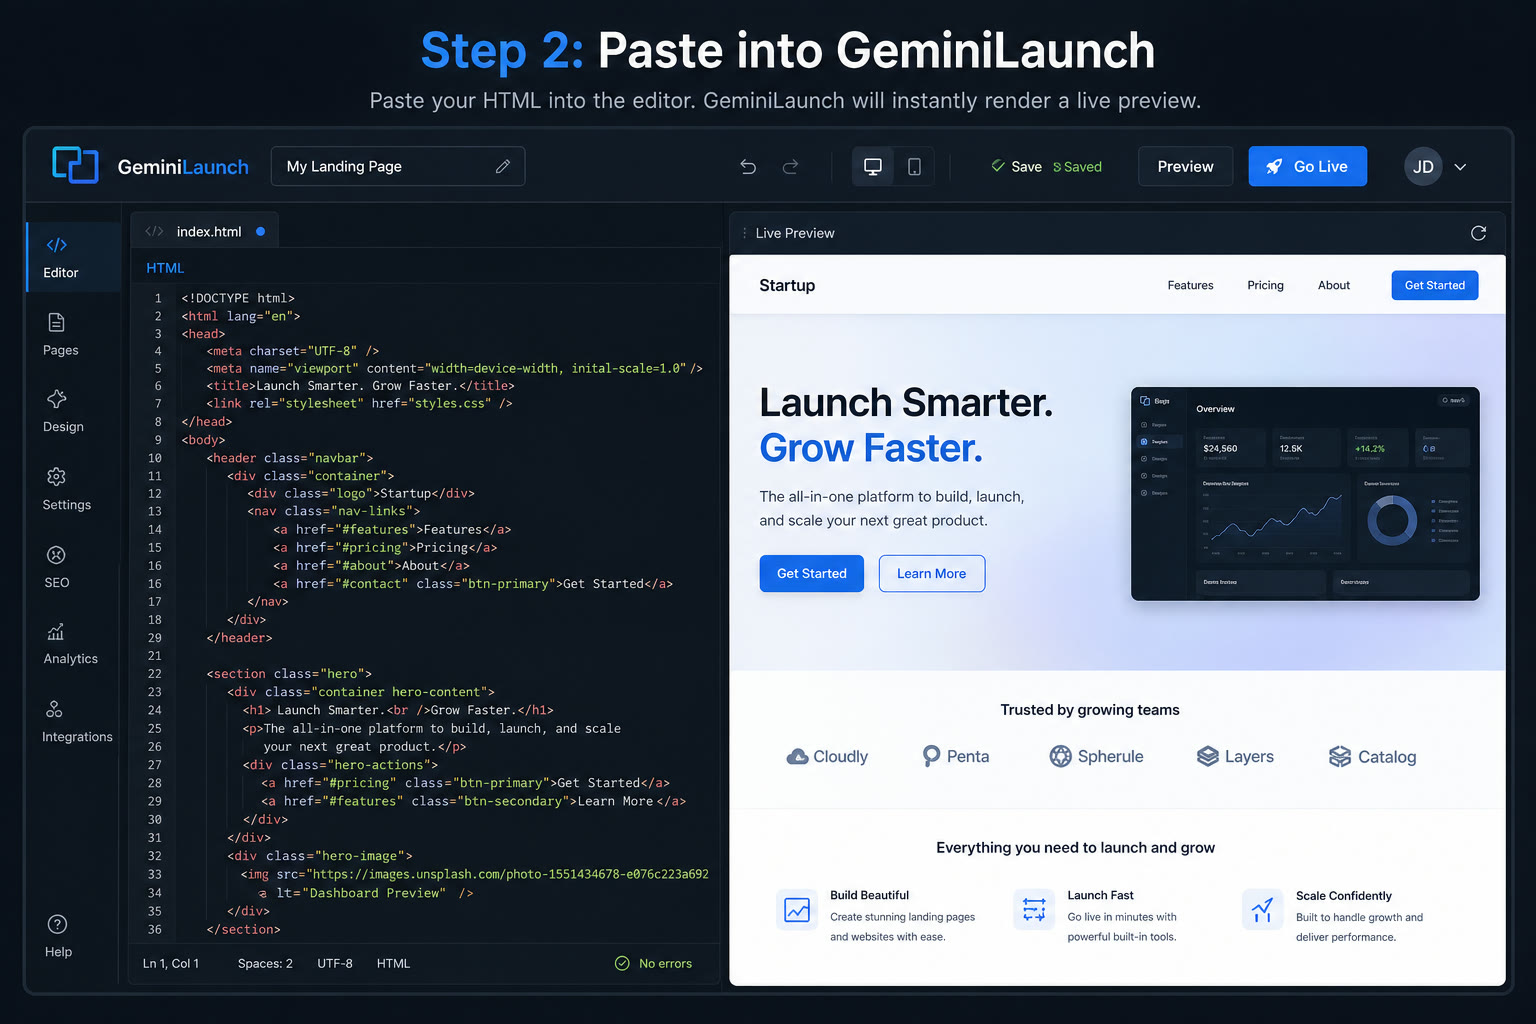
Task: Click Get Started button in preview navbar
Action: tap(1434, 285)
